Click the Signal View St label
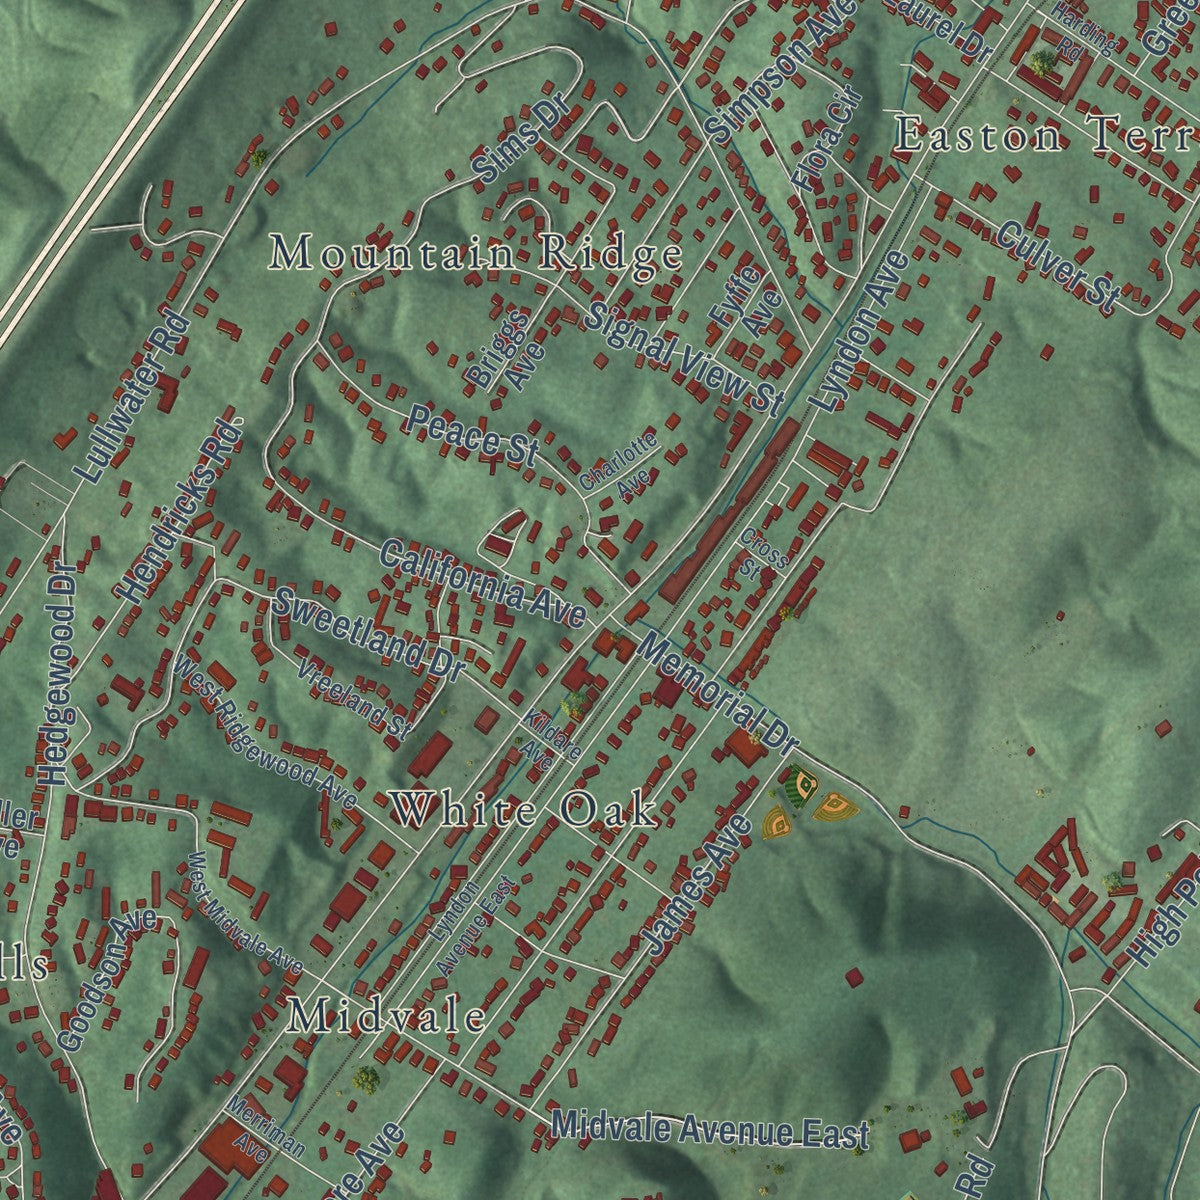The width and height of the screenshot is (1200, 1200). pos(684,358)
